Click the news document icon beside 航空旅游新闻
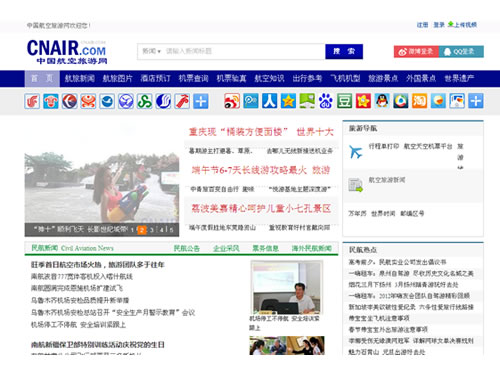The image size is (500, 375). pyautogui.click(x=355, y=185)
